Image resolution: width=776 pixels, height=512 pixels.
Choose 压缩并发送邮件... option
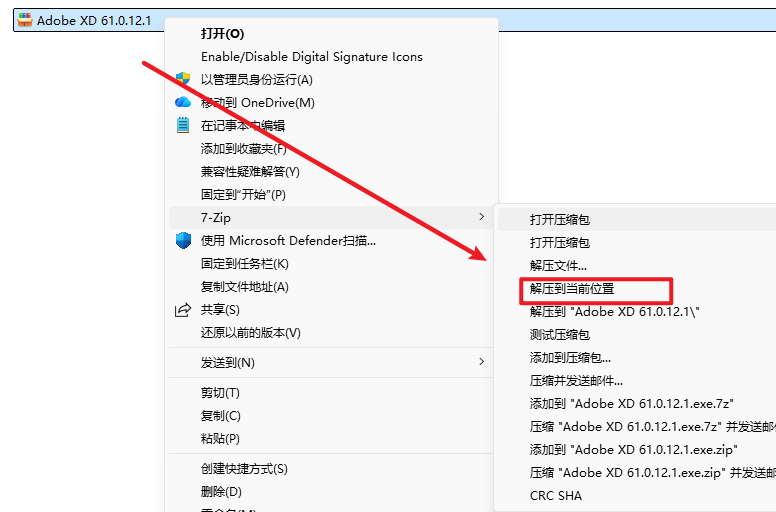[576, 381]
